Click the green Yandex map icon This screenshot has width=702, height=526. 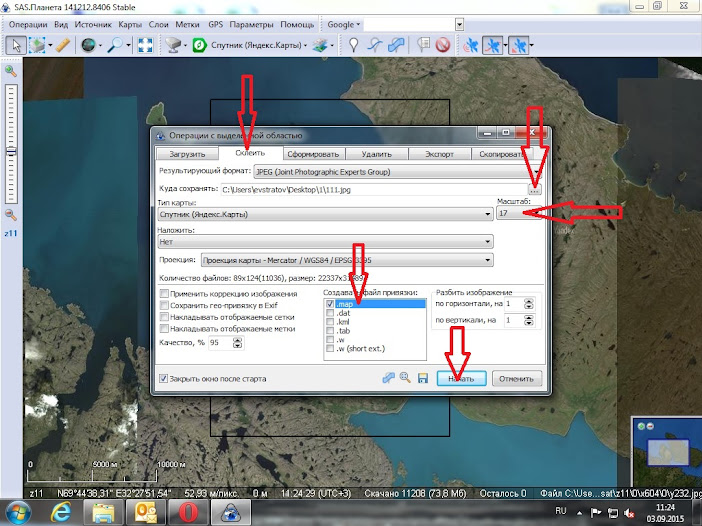tap(200, 45)
